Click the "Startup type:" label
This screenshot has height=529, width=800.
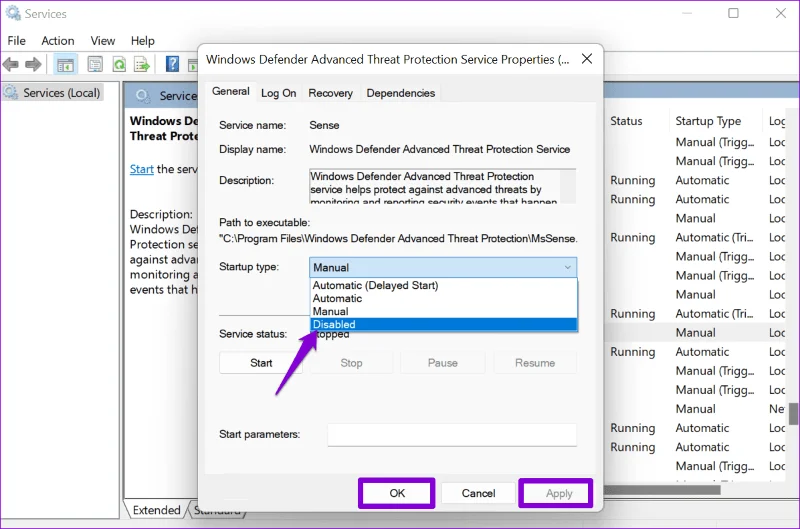[249, 267]
